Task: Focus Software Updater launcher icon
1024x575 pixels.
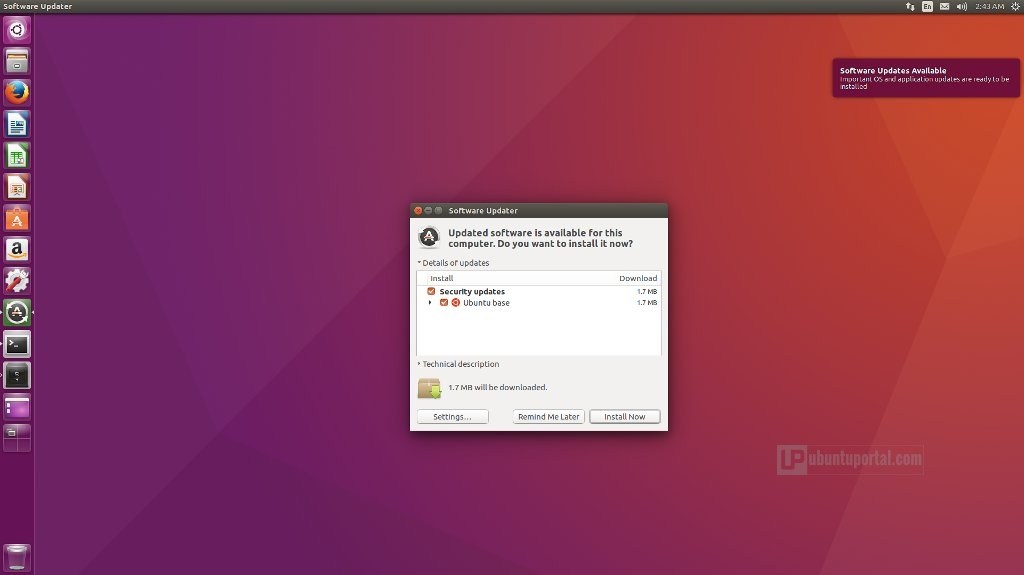Action: point(17,312)
